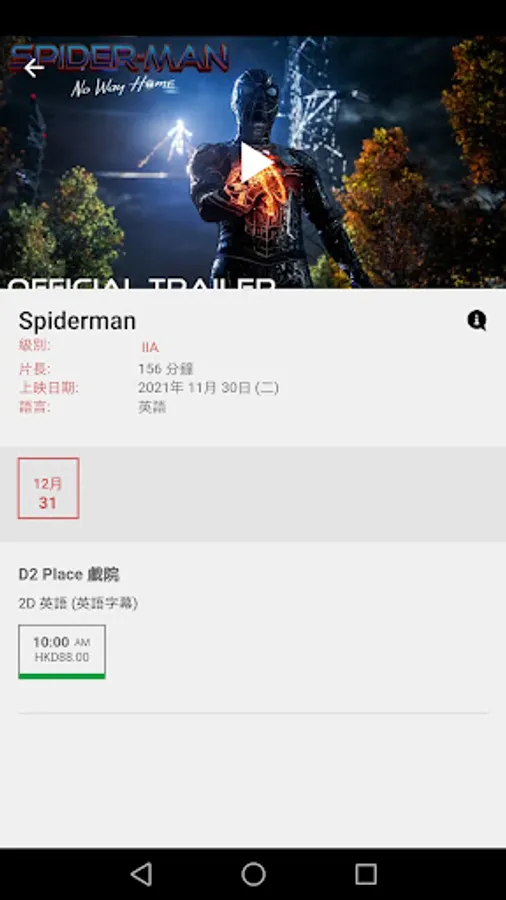Screen dimensions: 506x900
Task: Open the movie info icon beside Spiderman
Action: [477, 320]
